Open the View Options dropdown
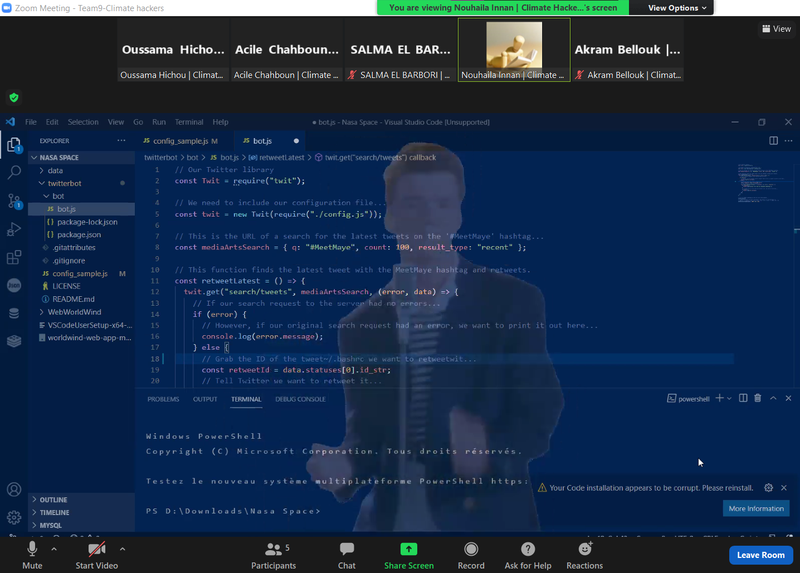The image size is (800, 573). pyautogui.click(x=678, y=7)
